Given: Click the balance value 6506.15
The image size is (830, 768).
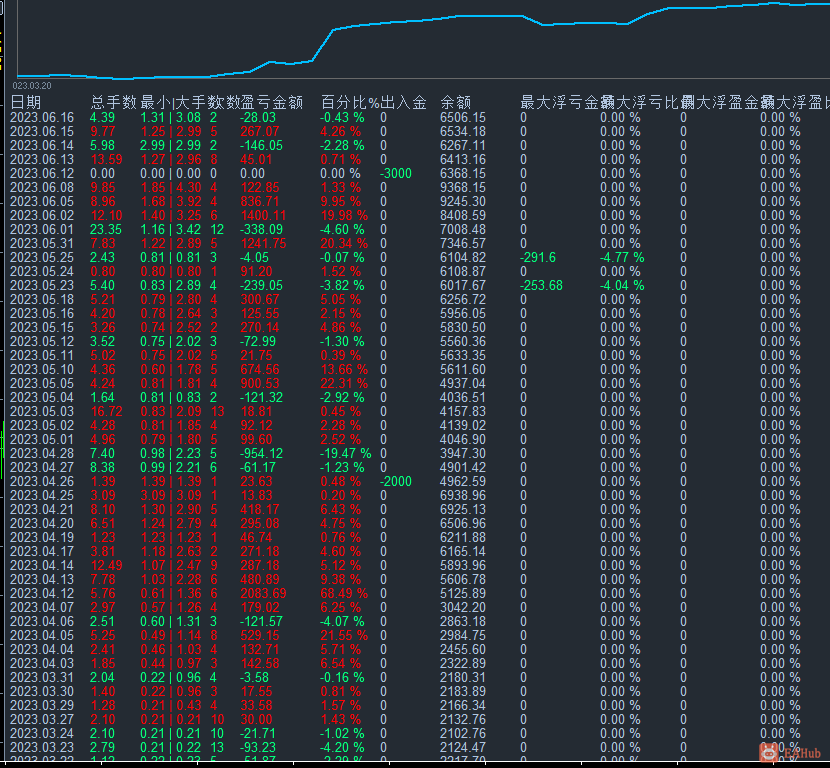Looking at the screenshot, I should [x=463, y=117].
